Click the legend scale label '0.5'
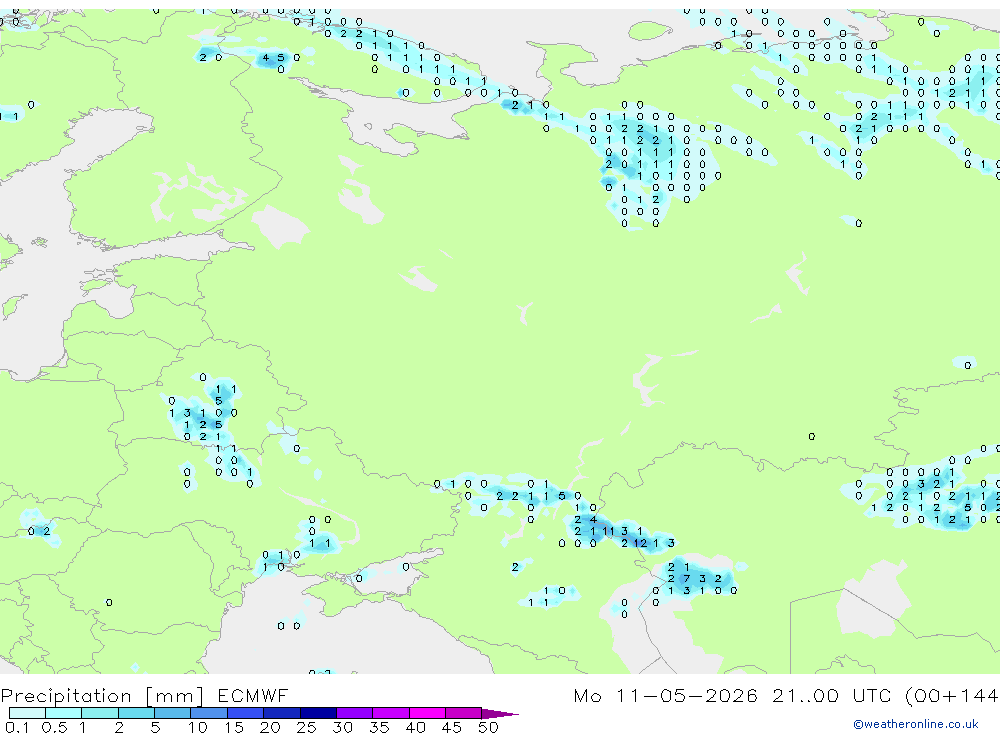 tap(54, 727)
